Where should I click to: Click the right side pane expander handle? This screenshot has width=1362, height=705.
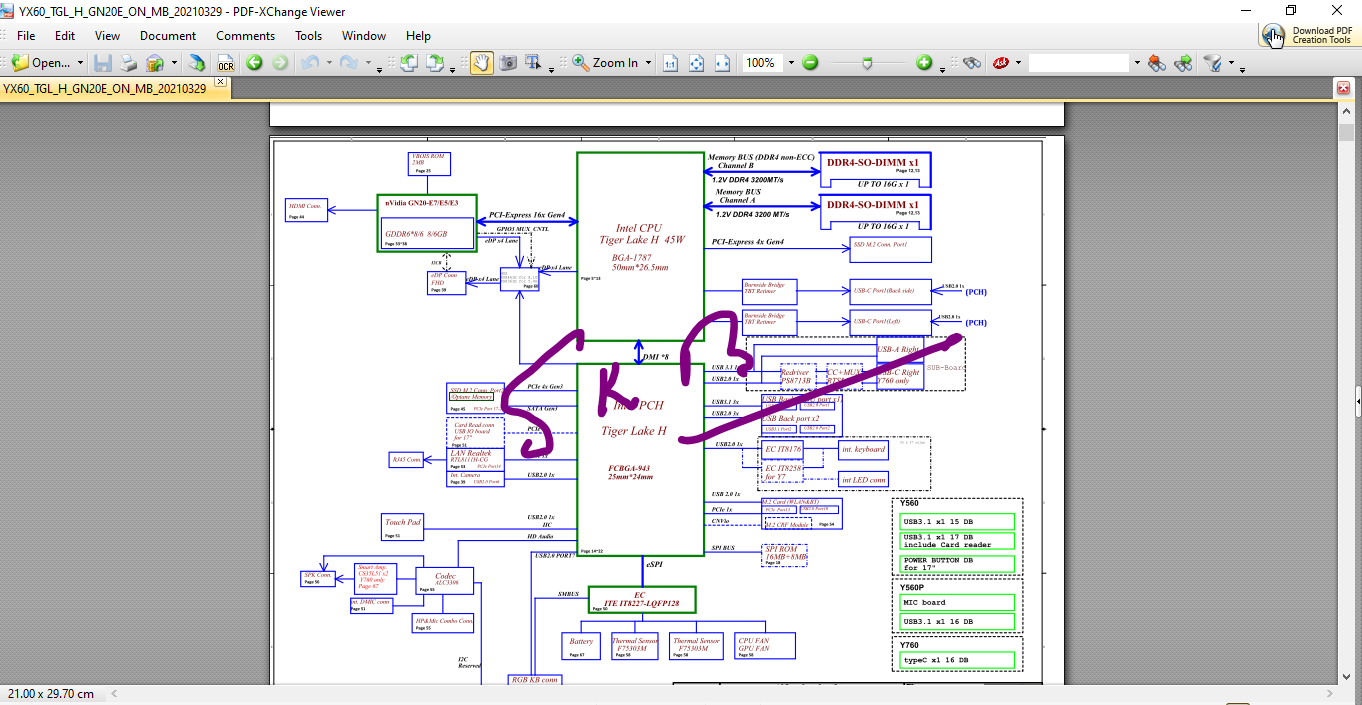coord(1358,400)
